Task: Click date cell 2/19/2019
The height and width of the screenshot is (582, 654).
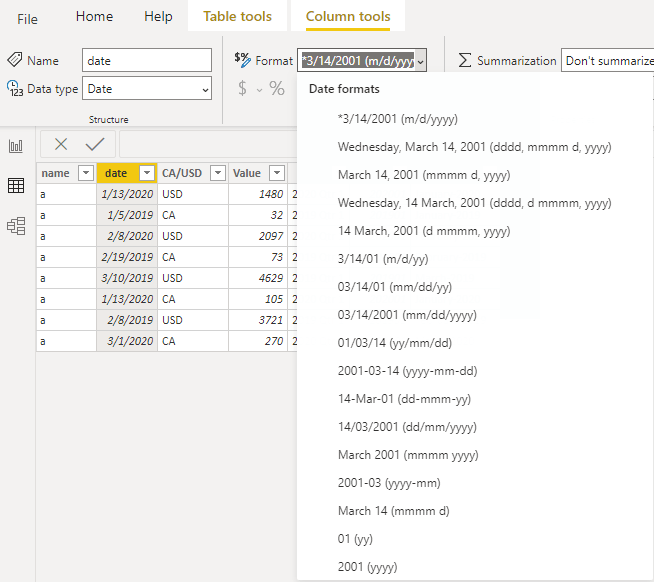Action: click(127, 257)
